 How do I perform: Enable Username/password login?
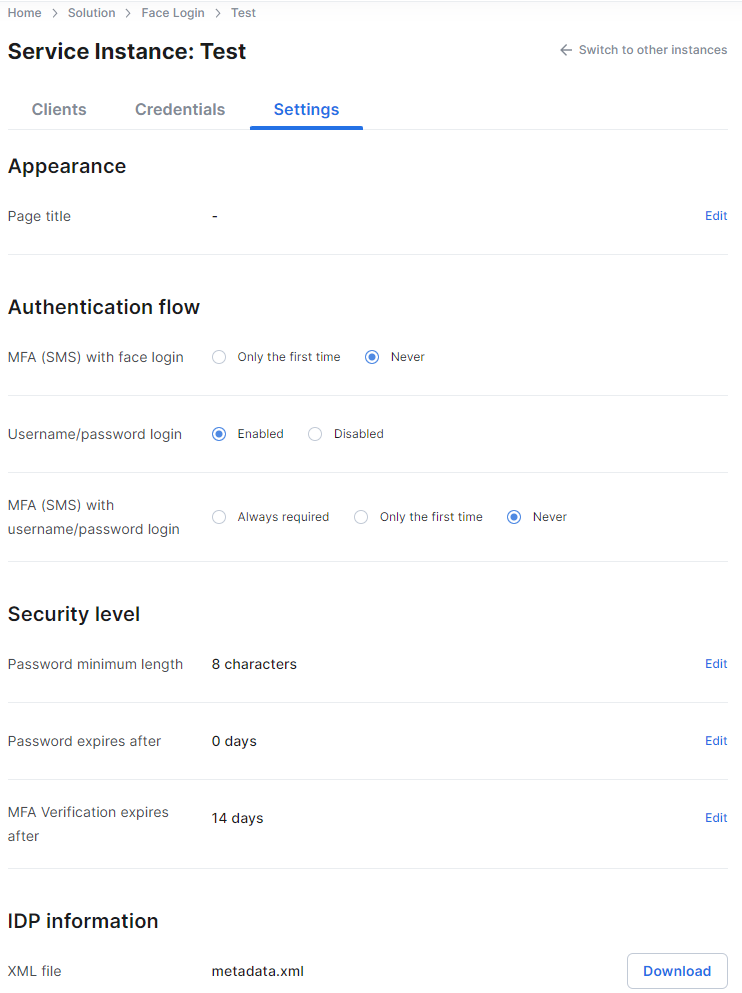pos(218,433)
